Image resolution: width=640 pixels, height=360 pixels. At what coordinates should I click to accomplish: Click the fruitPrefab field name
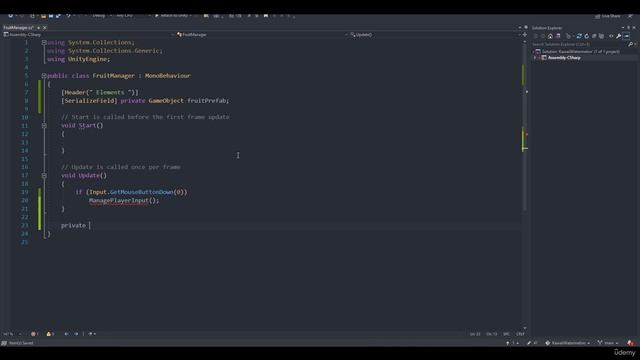pyautogui.click(x=207, y=100)
